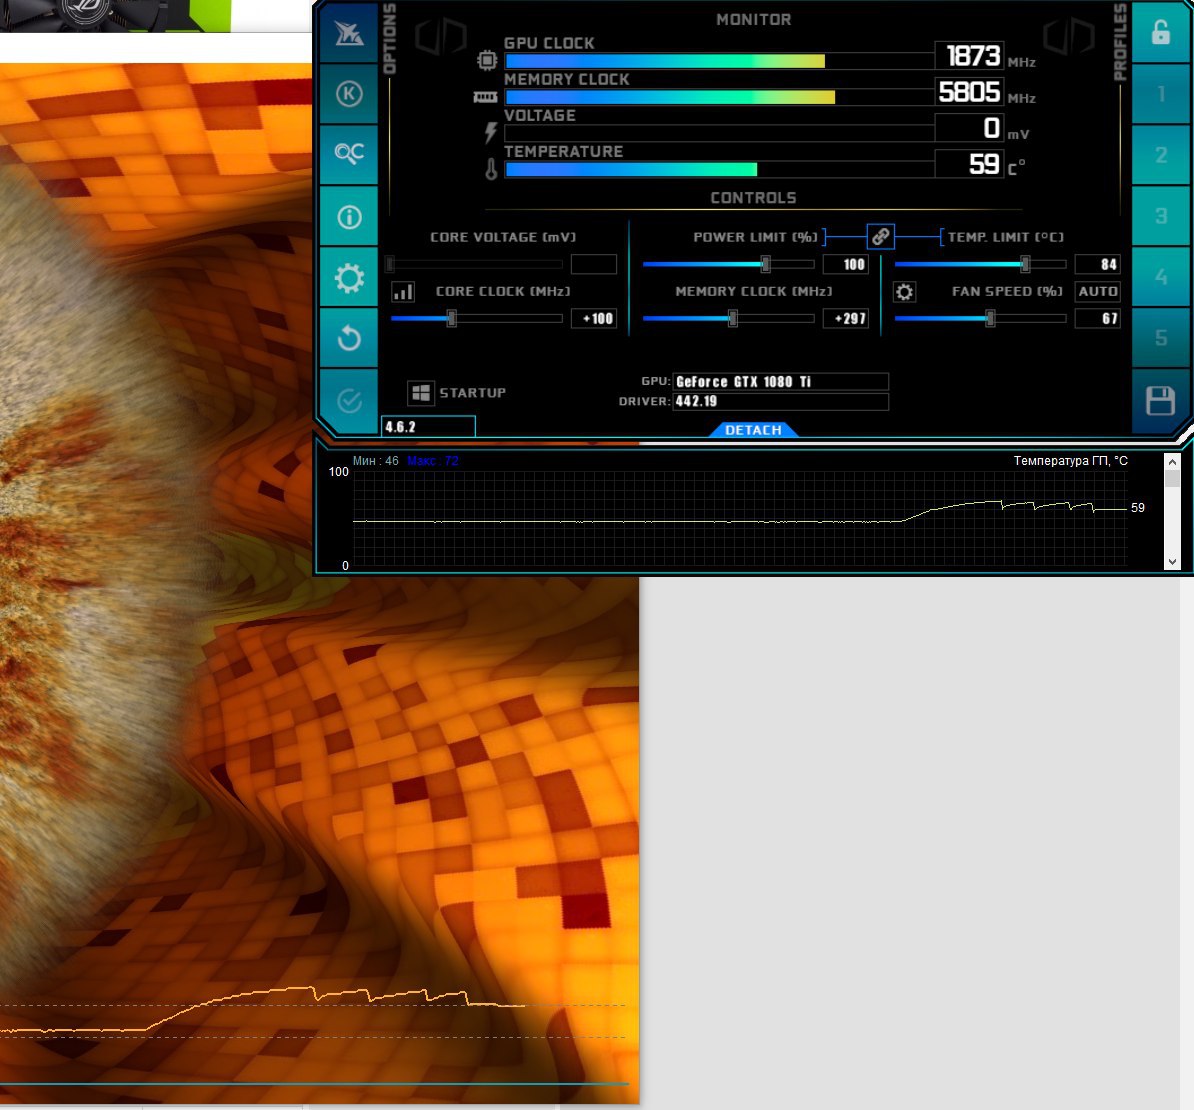Click the Power Limit 100 value field
The height and width of the screenshot is (1110, 1194).
click(x=845, y=264)
